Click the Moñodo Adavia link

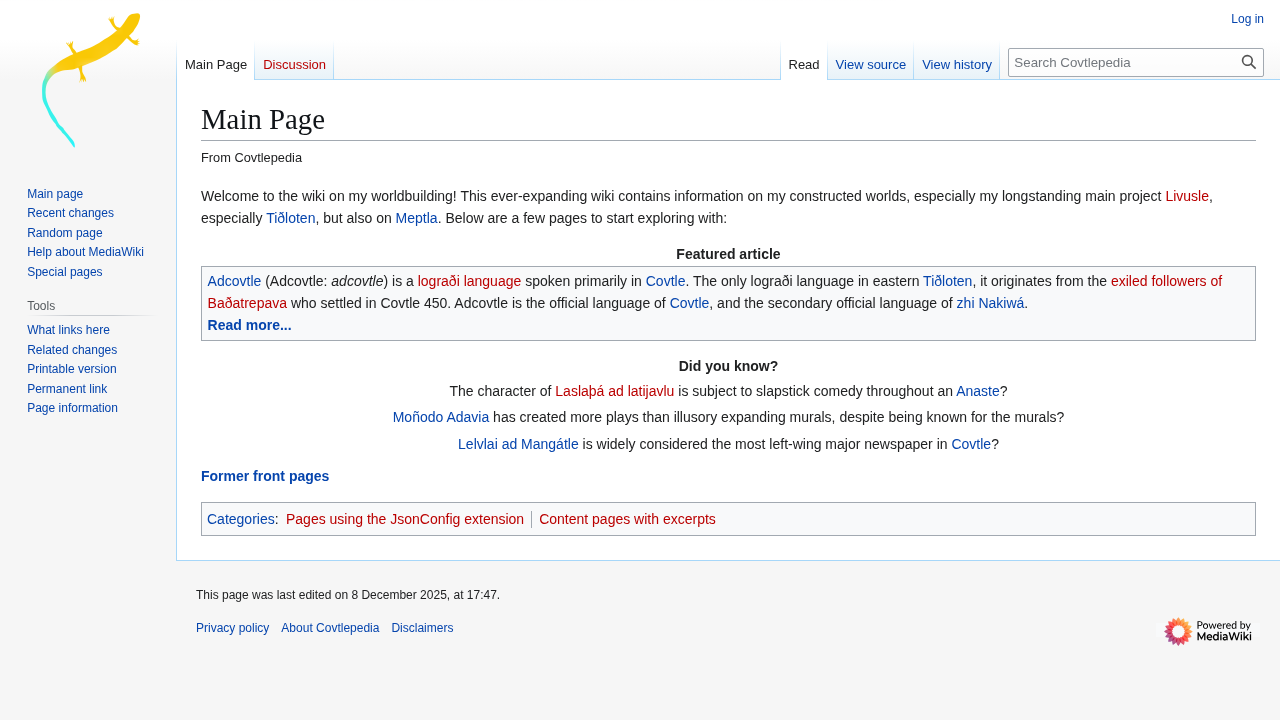point(440,417)
